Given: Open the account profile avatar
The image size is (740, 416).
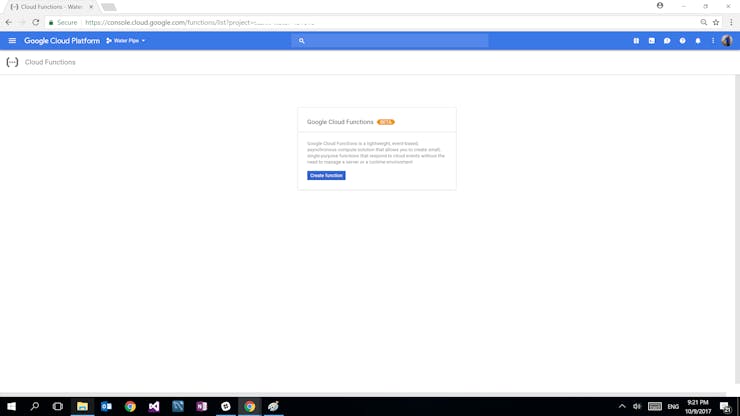Looking at the screenshot, I should 727,41.
